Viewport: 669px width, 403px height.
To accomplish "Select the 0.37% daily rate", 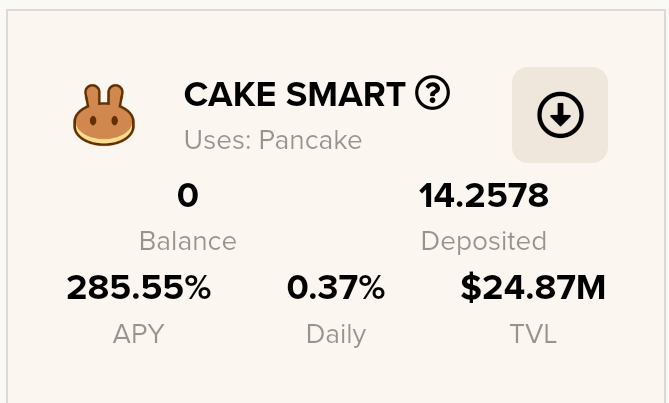I will click(x=336, y=288).
